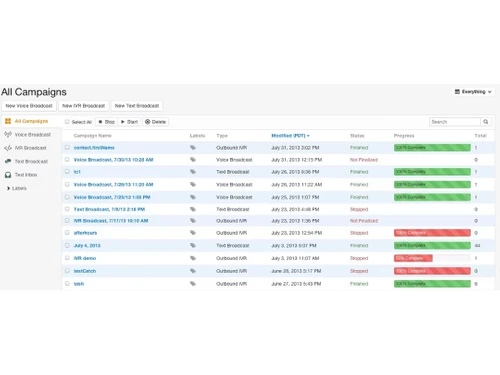Click the New Voice Broadcast button

pyautogui.click(x=29, y=106)
